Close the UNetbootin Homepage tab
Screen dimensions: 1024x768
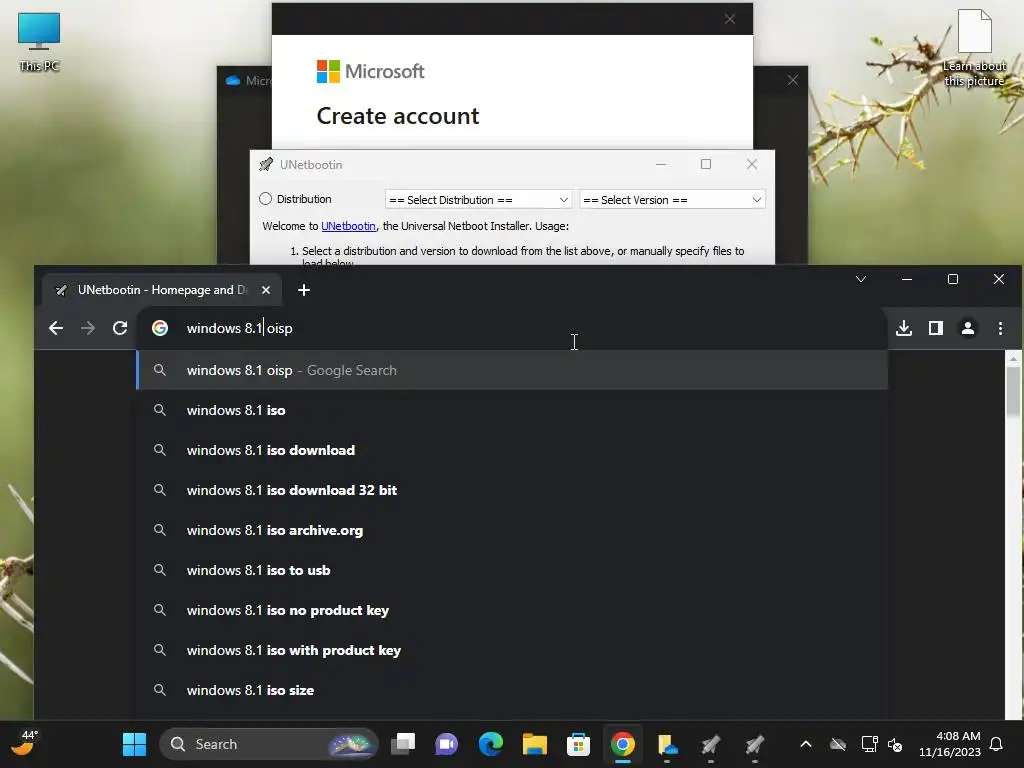[266, 290]
